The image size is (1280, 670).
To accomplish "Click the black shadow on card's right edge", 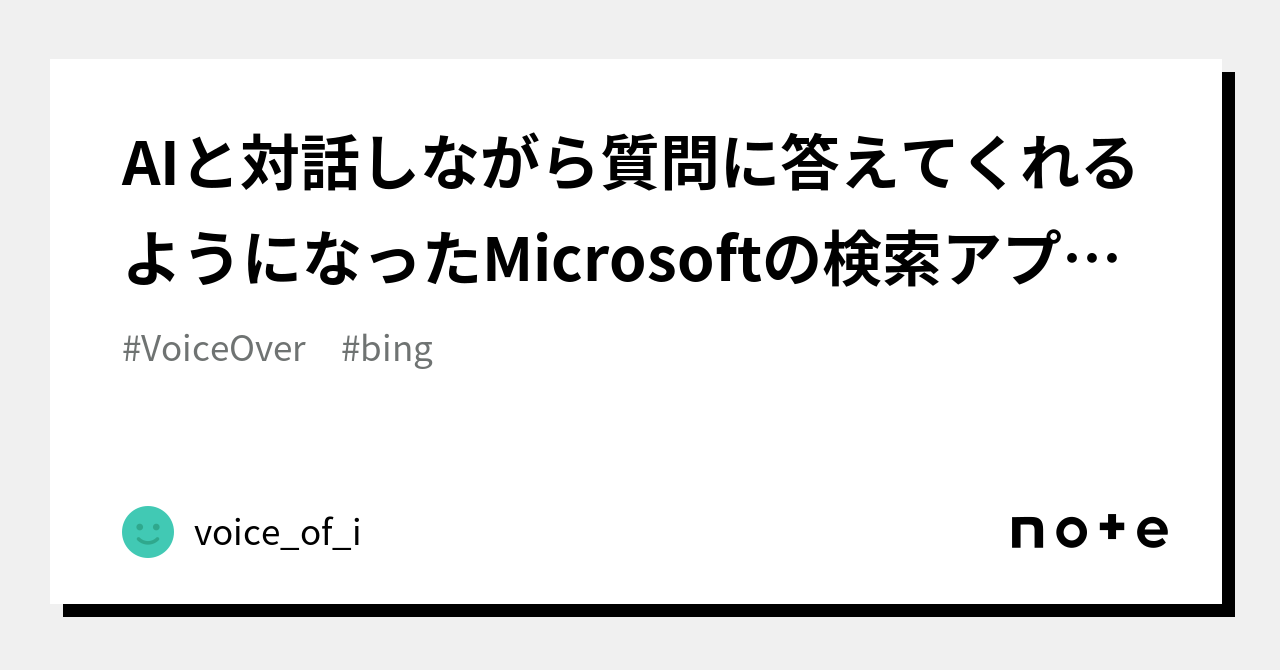I will tap(1228, 340).
